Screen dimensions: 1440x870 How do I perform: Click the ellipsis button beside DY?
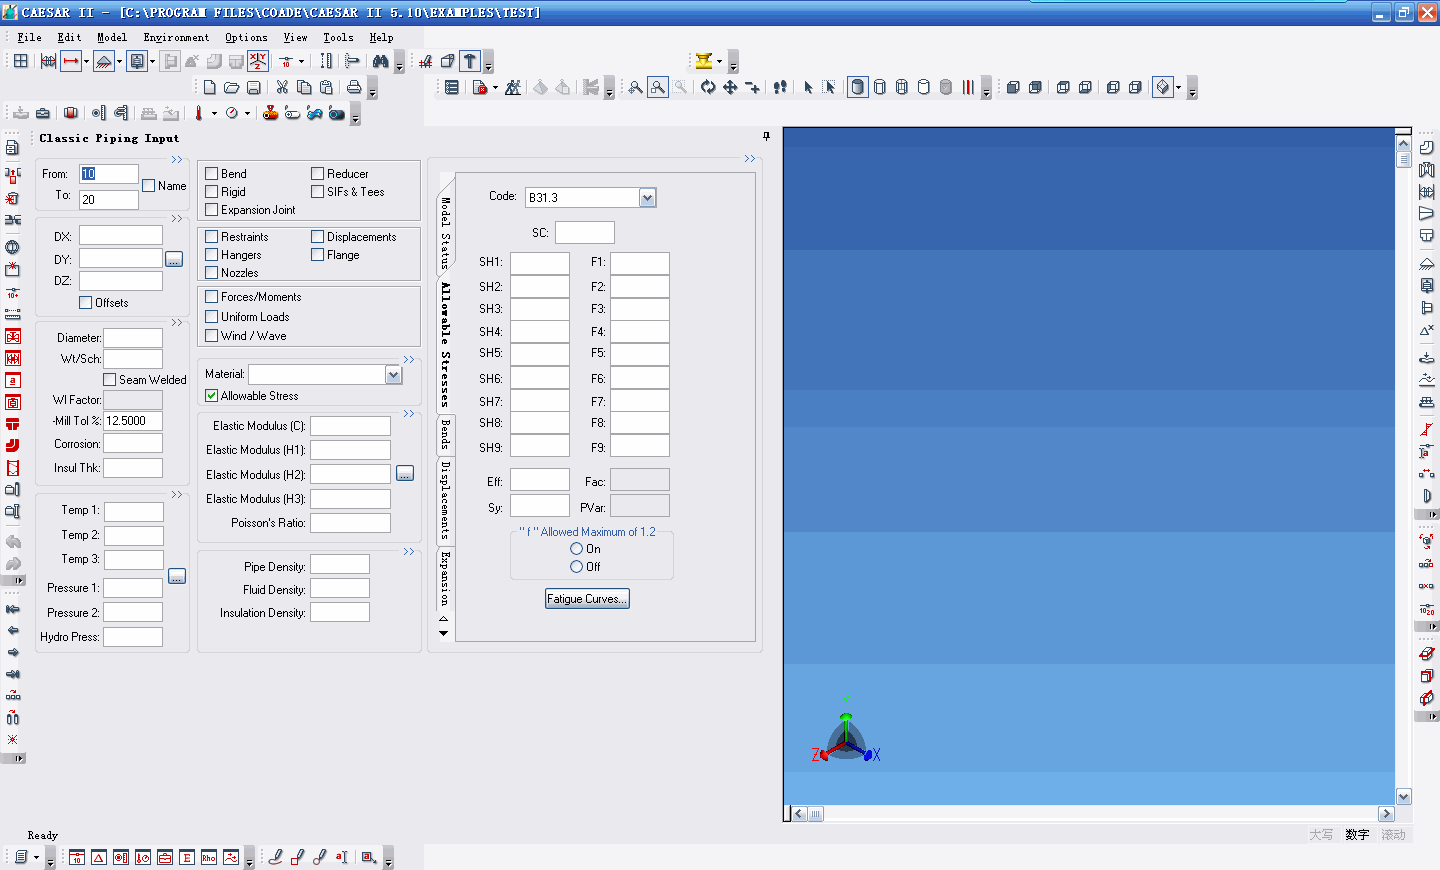click(174, 259)
